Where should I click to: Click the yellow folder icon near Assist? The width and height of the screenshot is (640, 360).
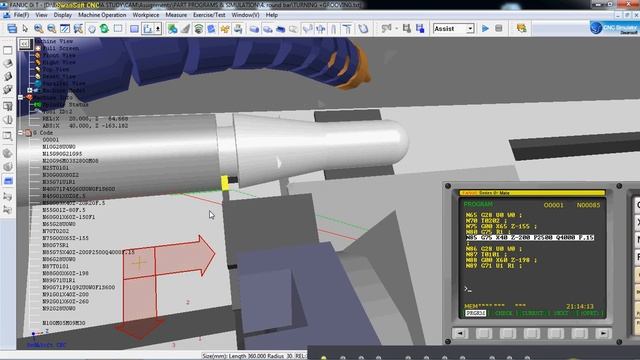(521, 29)
